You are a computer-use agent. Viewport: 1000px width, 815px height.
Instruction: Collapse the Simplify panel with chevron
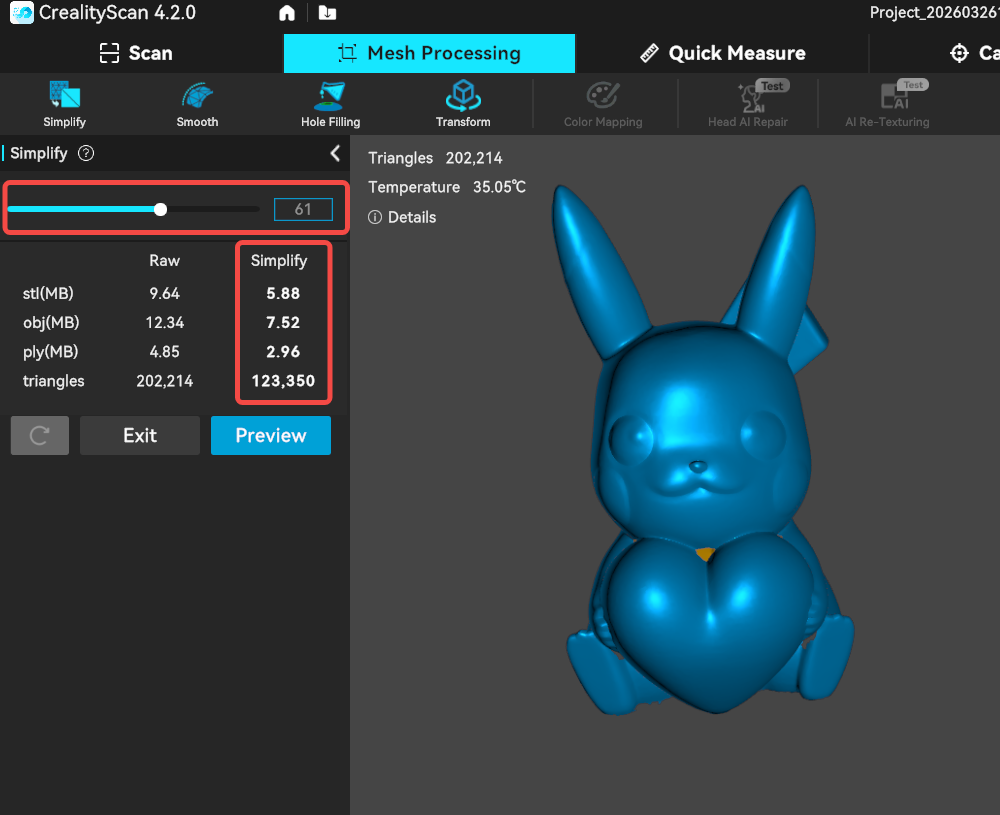(x=335, y=153)
